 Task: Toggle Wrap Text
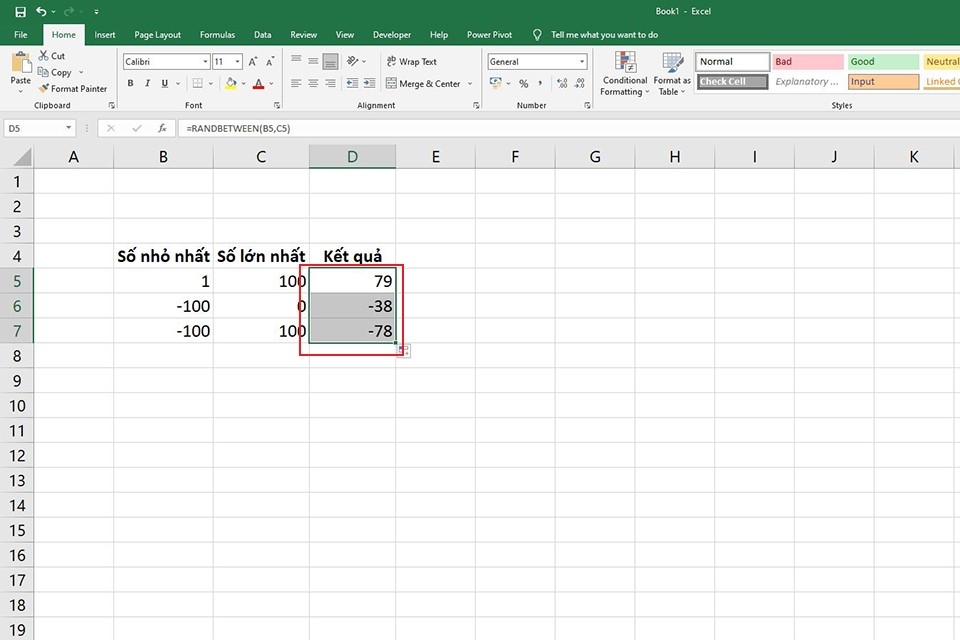411,62
